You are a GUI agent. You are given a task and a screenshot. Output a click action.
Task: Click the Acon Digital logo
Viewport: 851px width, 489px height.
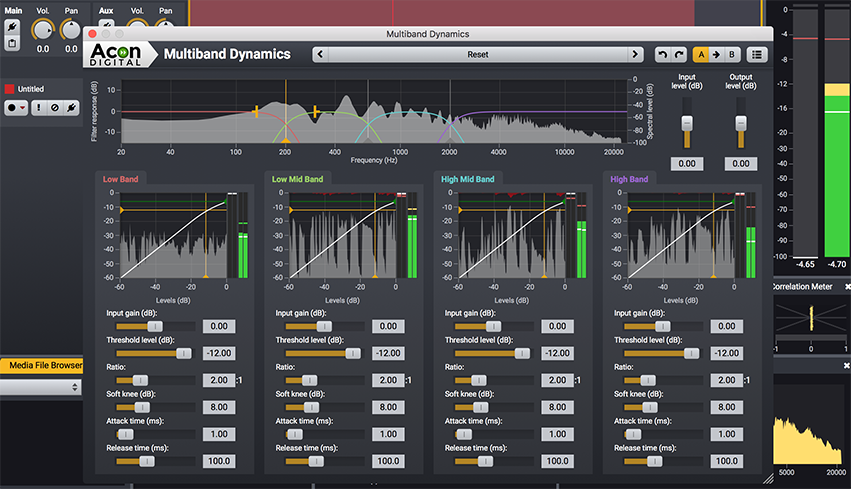[x=118, y=54]
